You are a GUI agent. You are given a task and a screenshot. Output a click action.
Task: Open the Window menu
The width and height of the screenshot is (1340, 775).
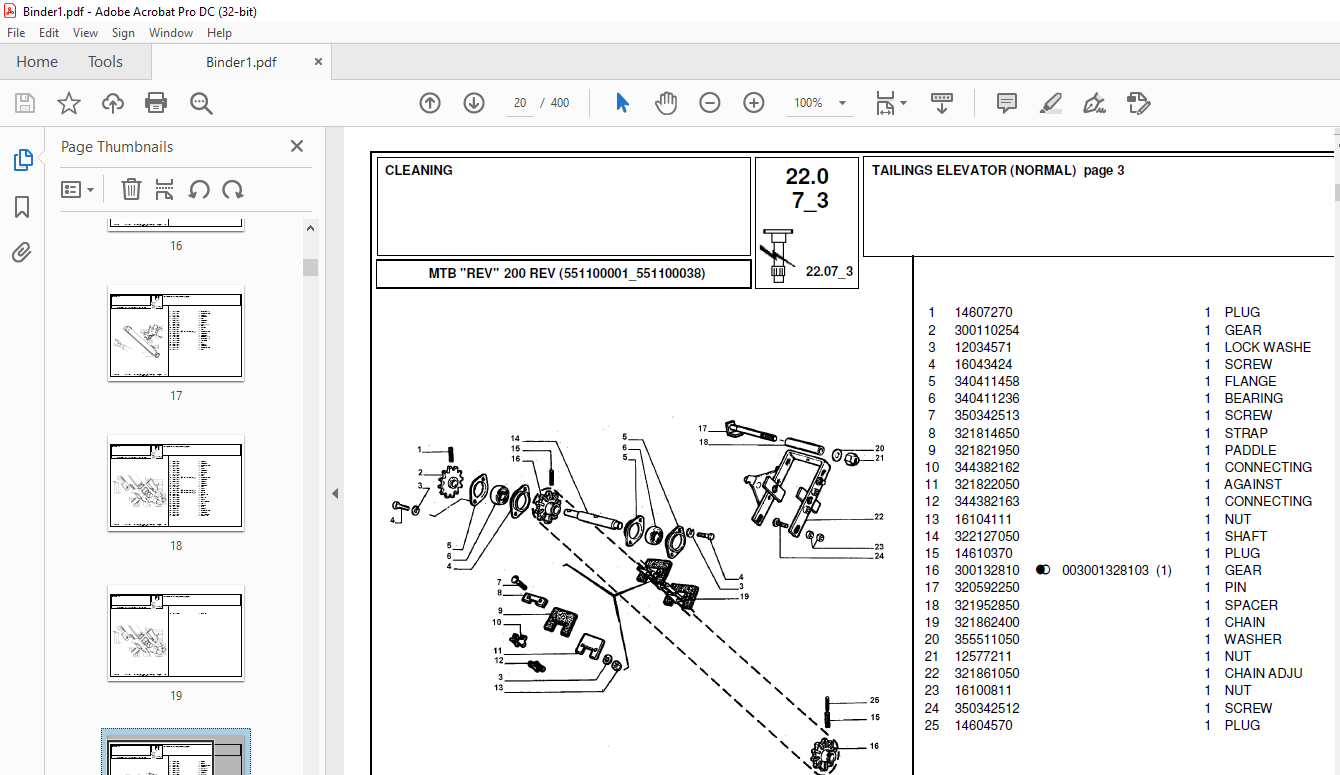tap(171, 33)
